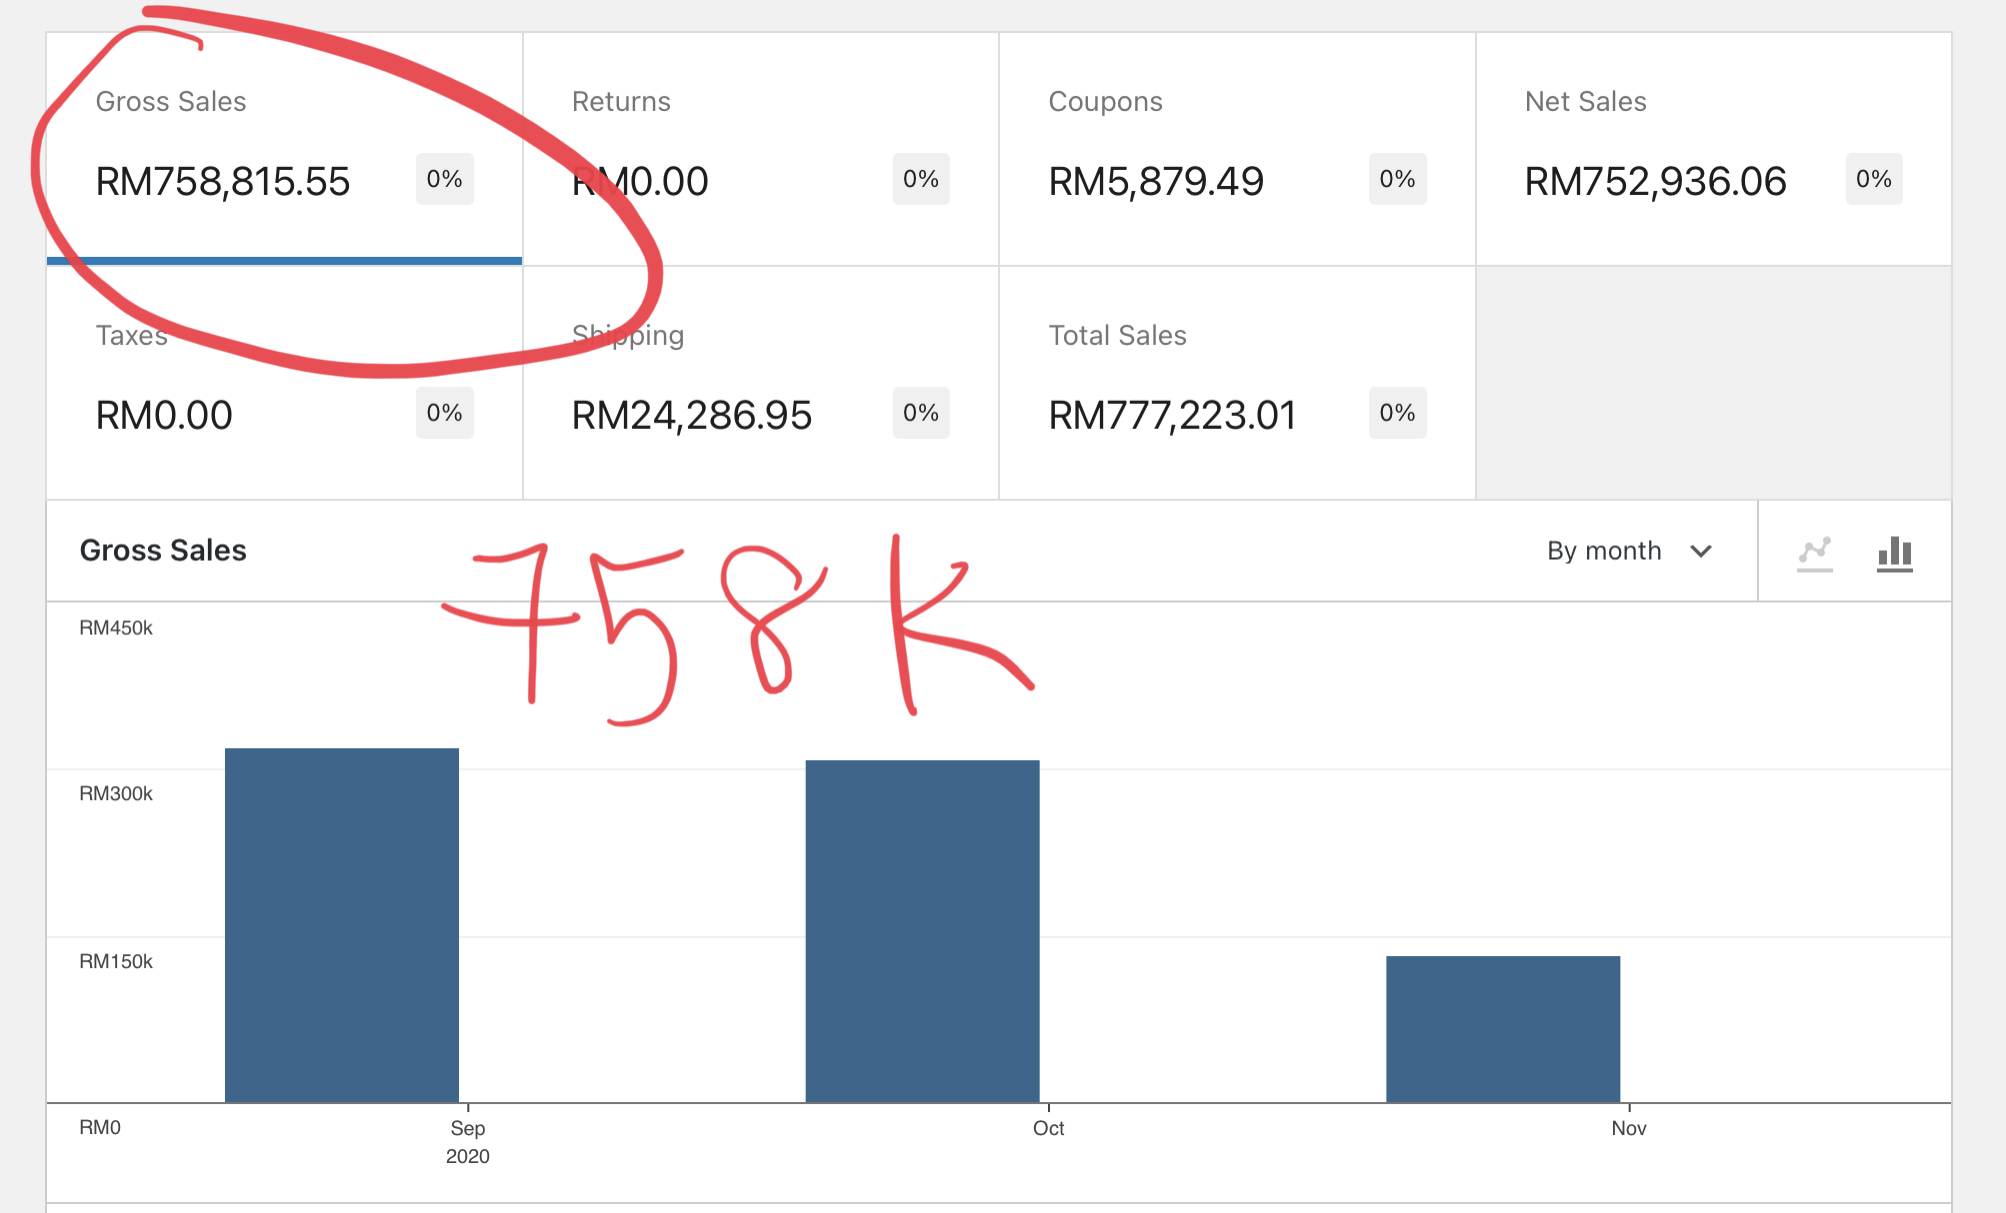
Task: Switch to line chart view icon
Action: (x=1814, y=553)
